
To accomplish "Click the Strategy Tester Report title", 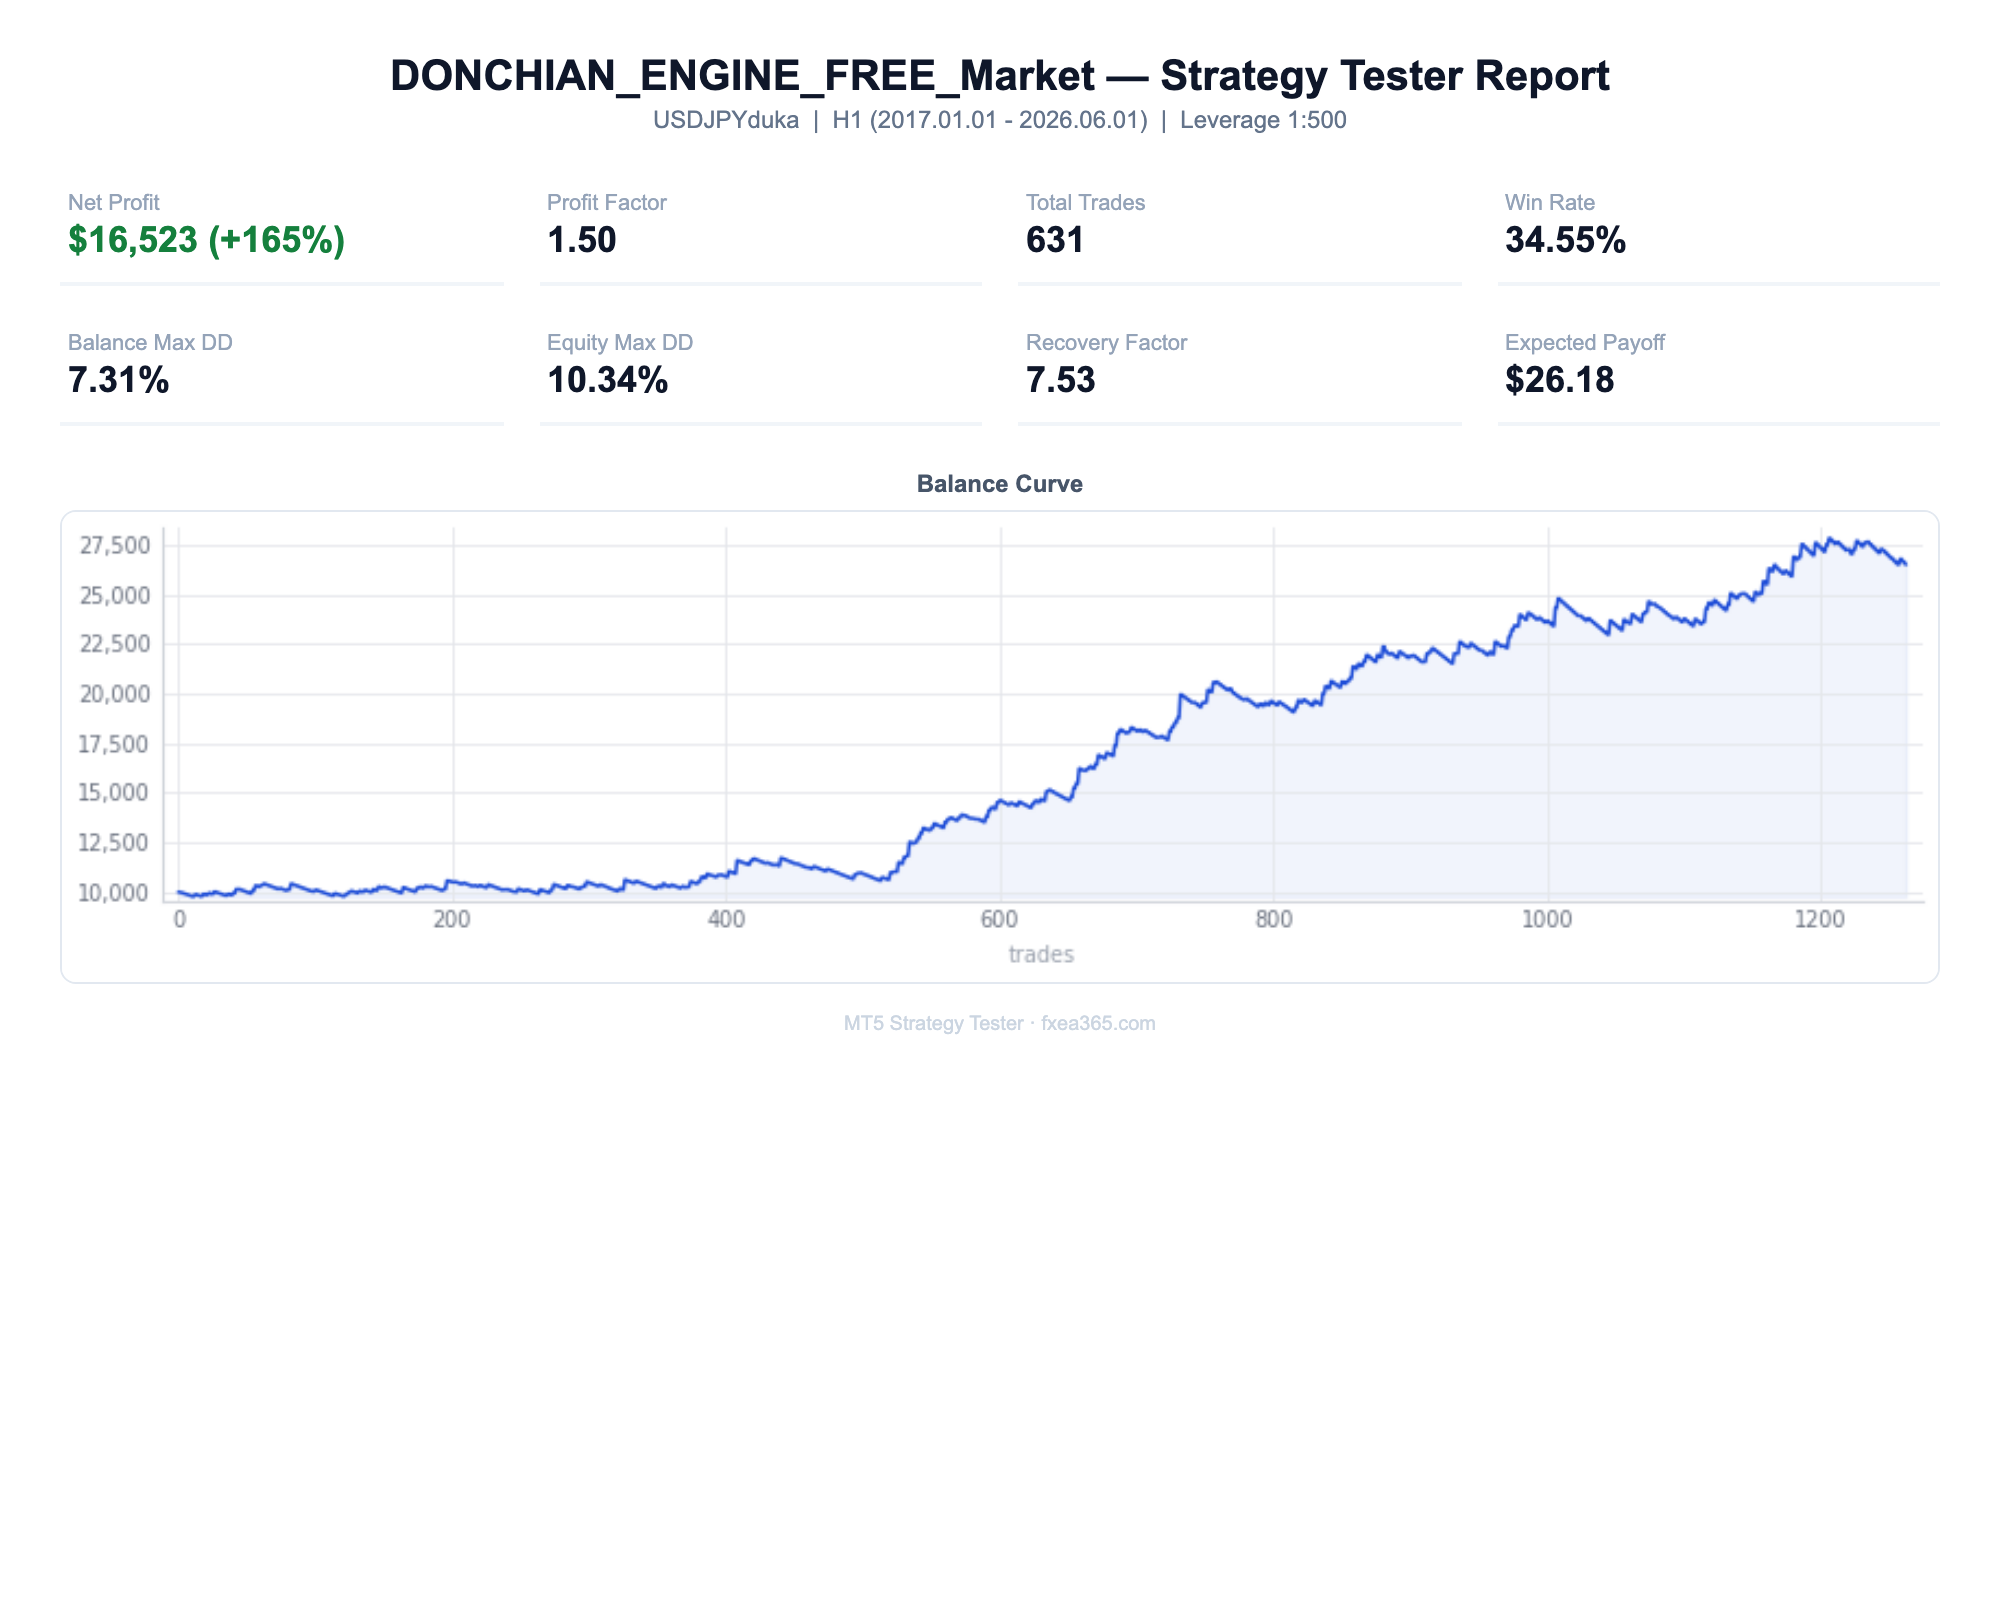I will [x=1000, y=76].
